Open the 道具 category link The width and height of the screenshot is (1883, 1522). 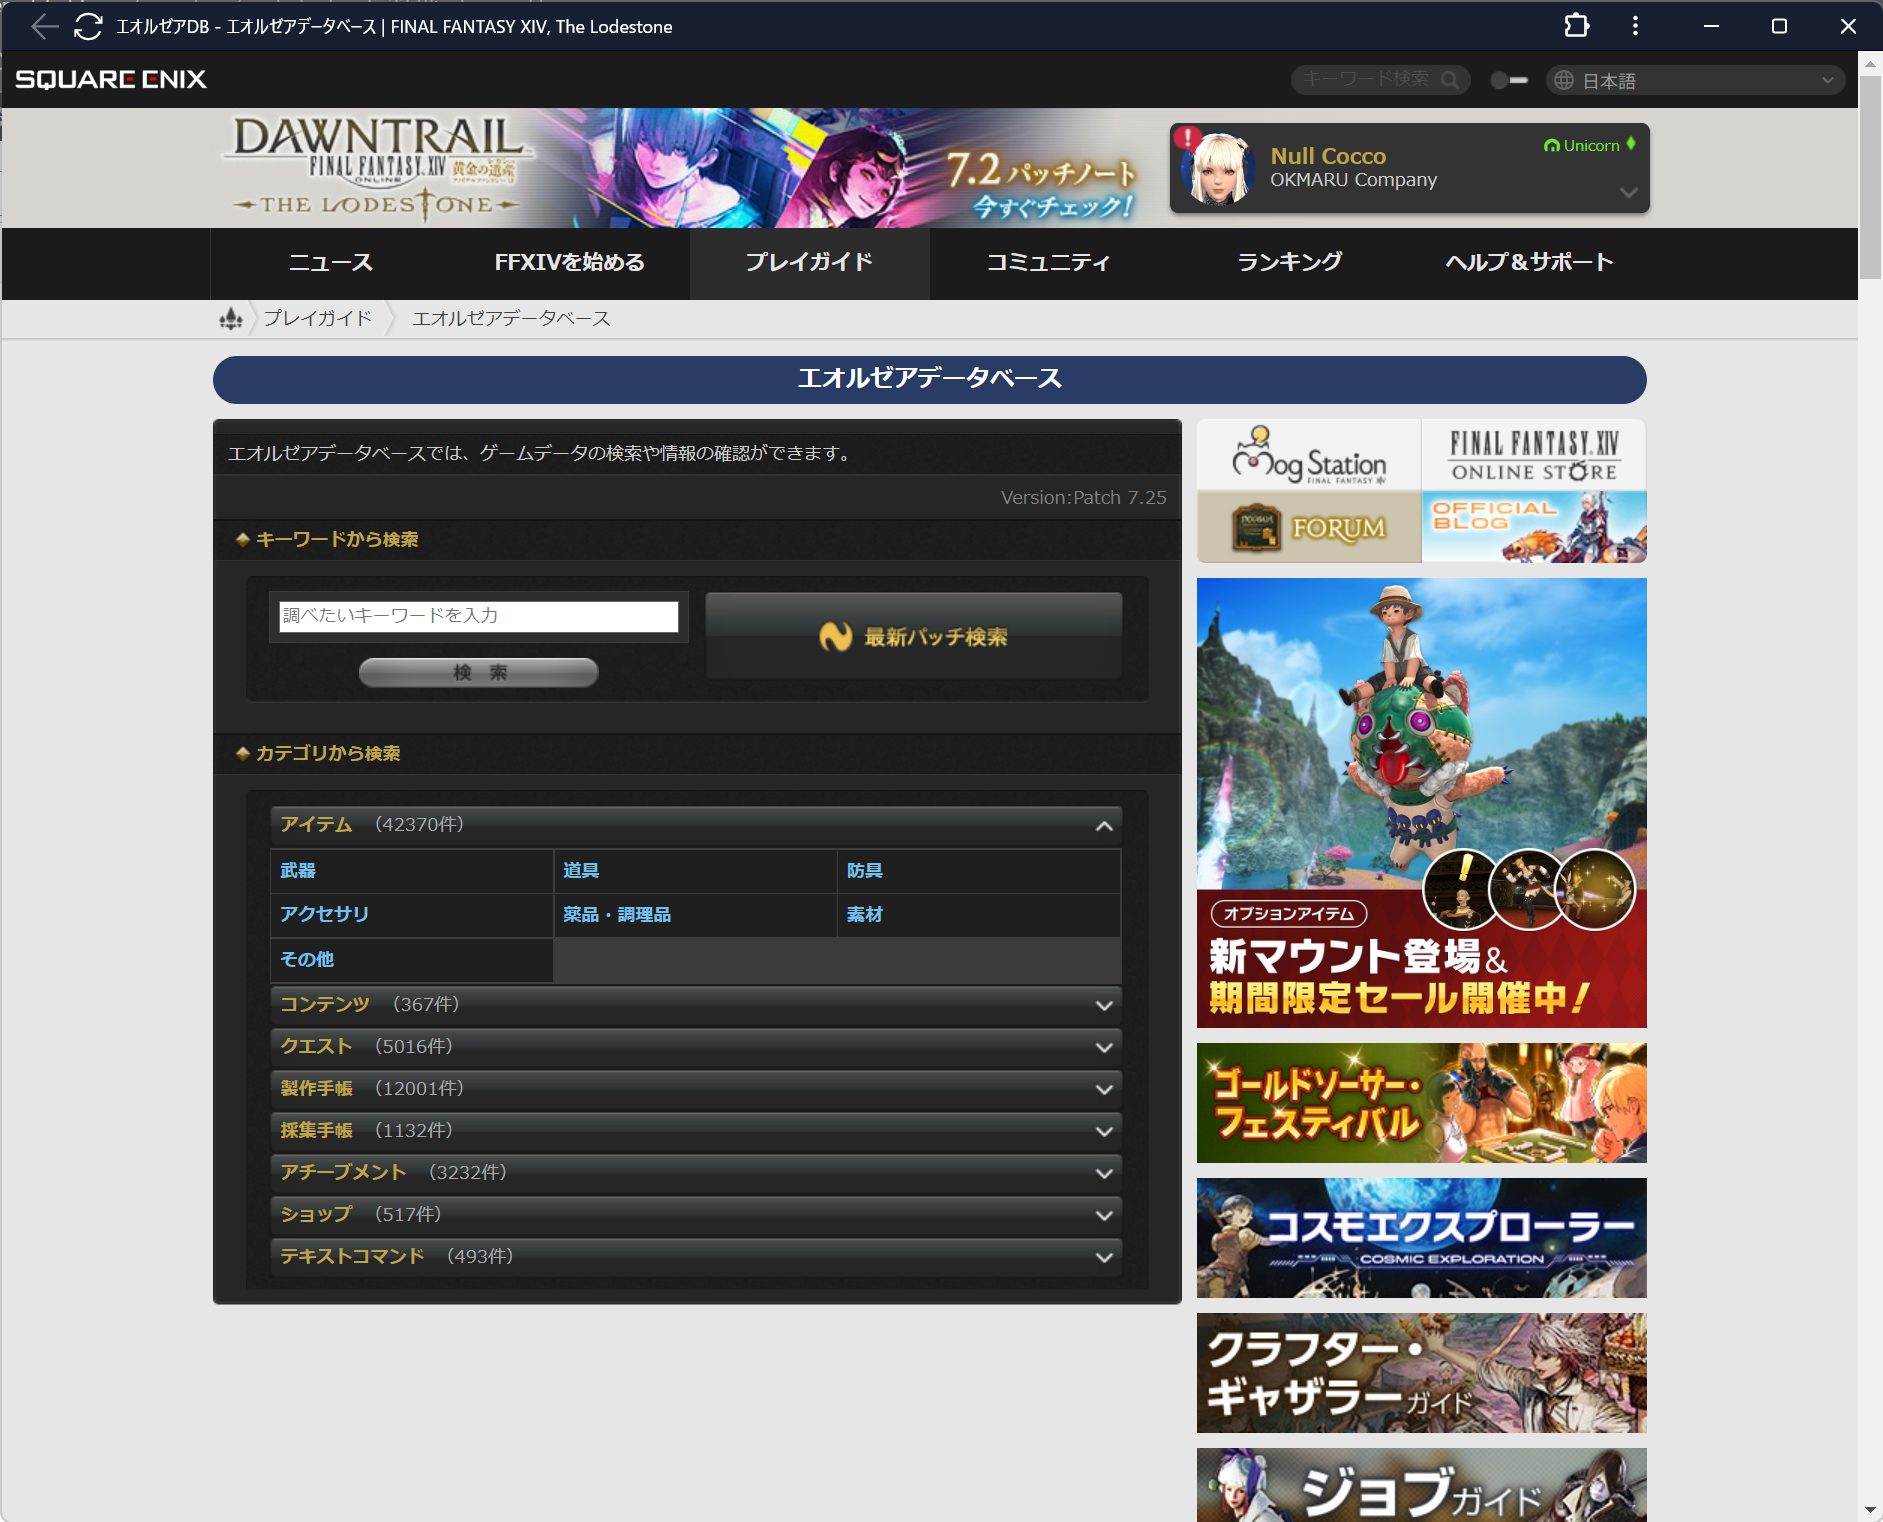[581, 871]
